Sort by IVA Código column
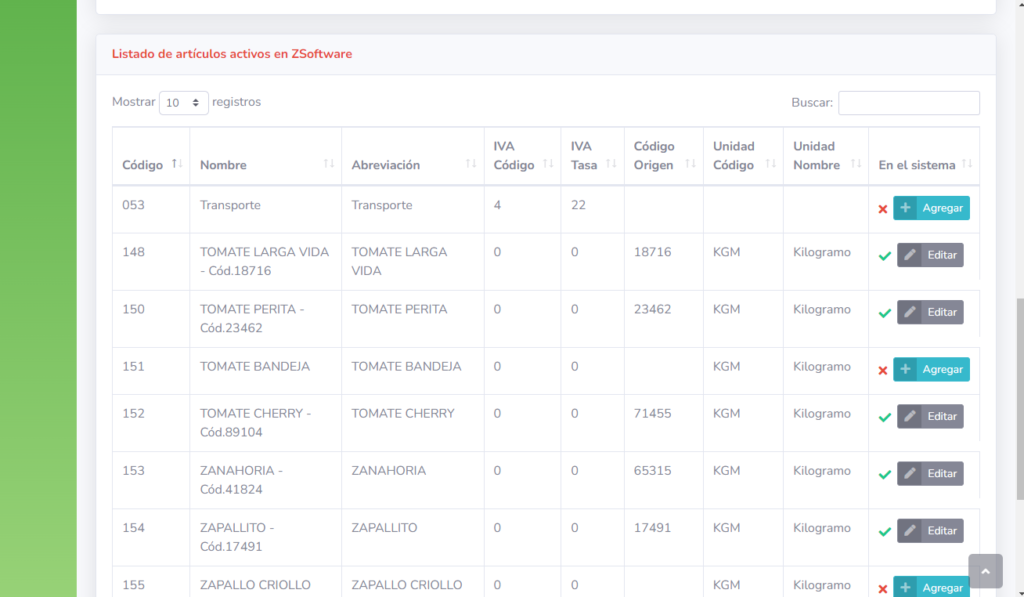 click(x=521, y=156)
